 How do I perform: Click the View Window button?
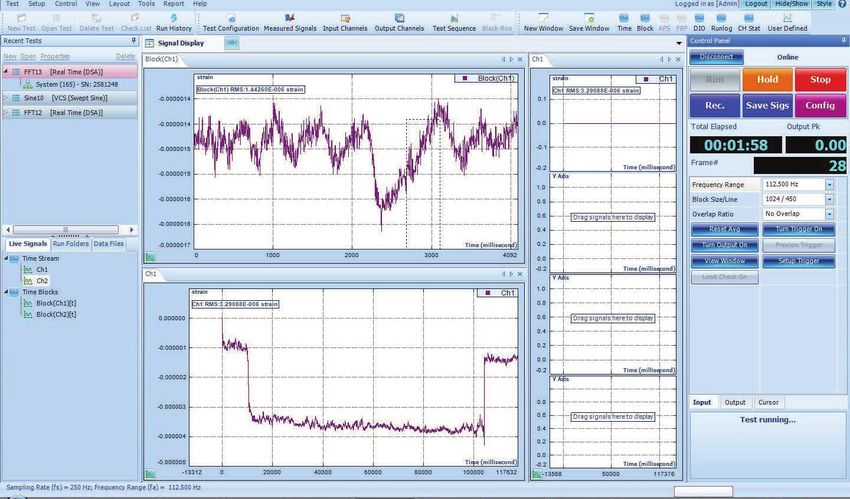(x=725, y=261)
